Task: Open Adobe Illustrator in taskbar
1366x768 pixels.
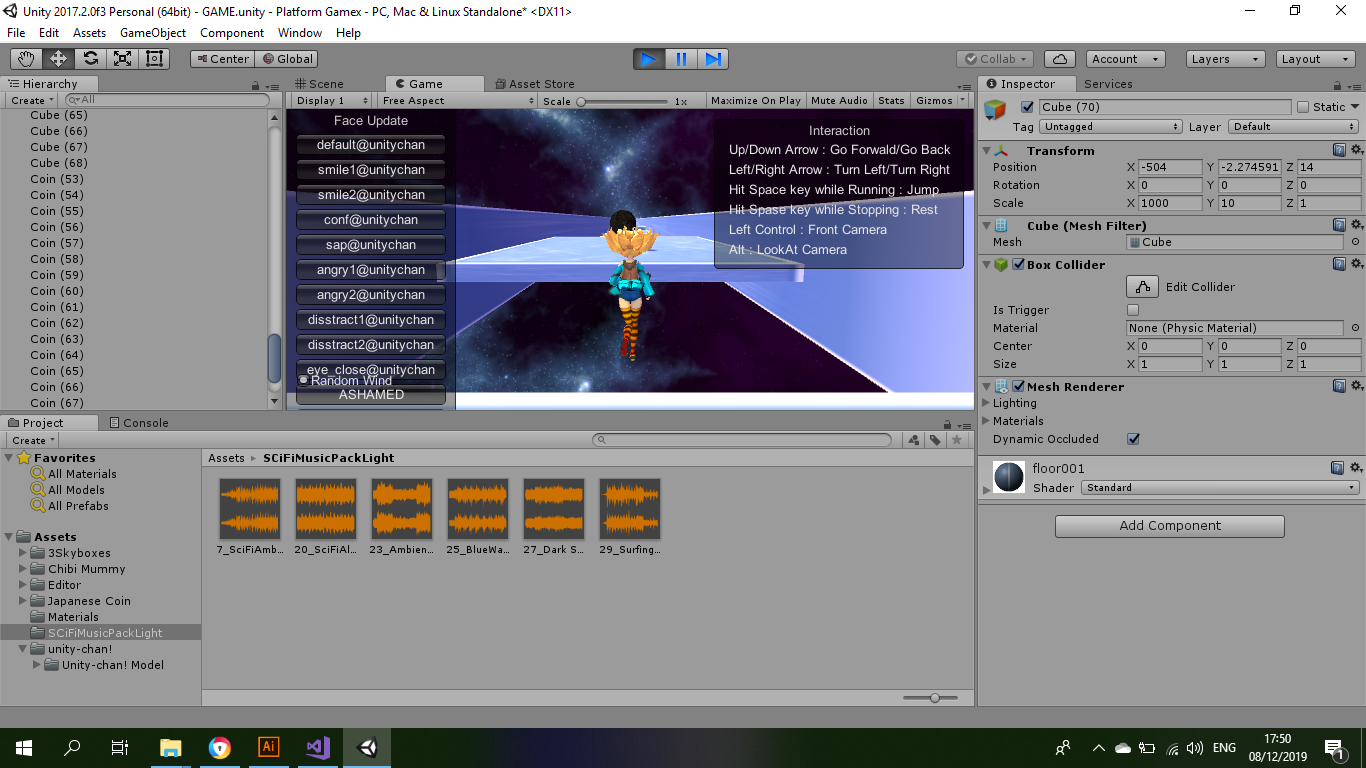Action: pyautogui.click(x=269, y=747)
